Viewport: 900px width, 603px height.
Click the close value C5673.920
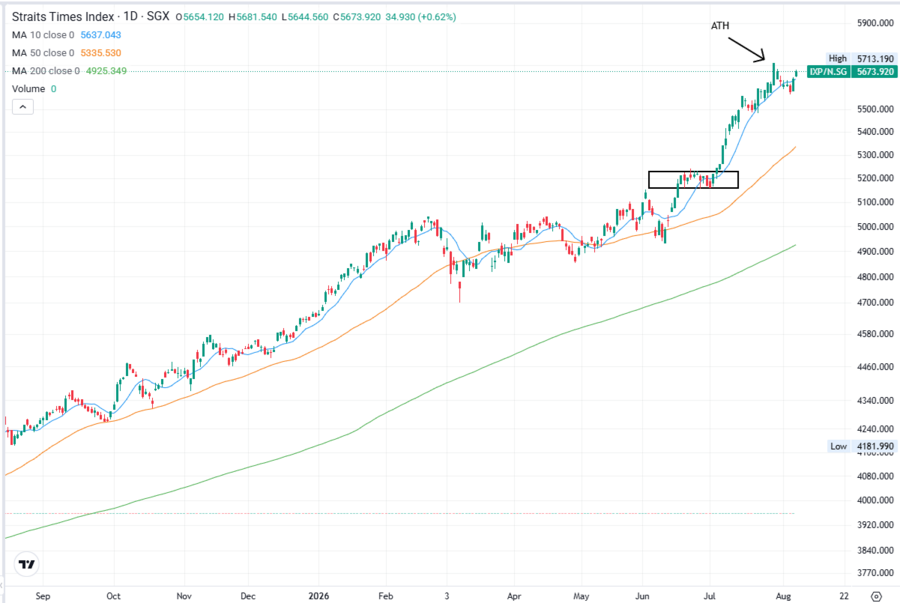pos(356,17)
